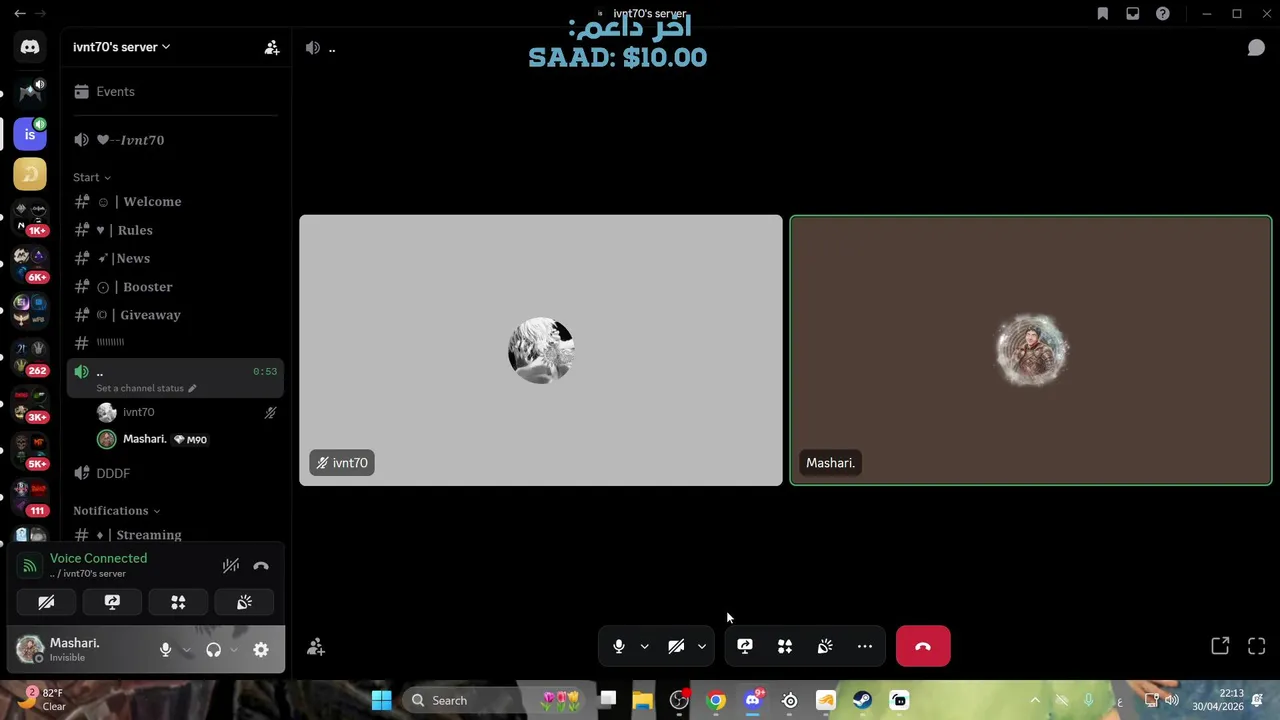Disconnect using the Voice Connected panel hang-up icon
Screen dimensions: 1280x720
[x=261, y=566]
